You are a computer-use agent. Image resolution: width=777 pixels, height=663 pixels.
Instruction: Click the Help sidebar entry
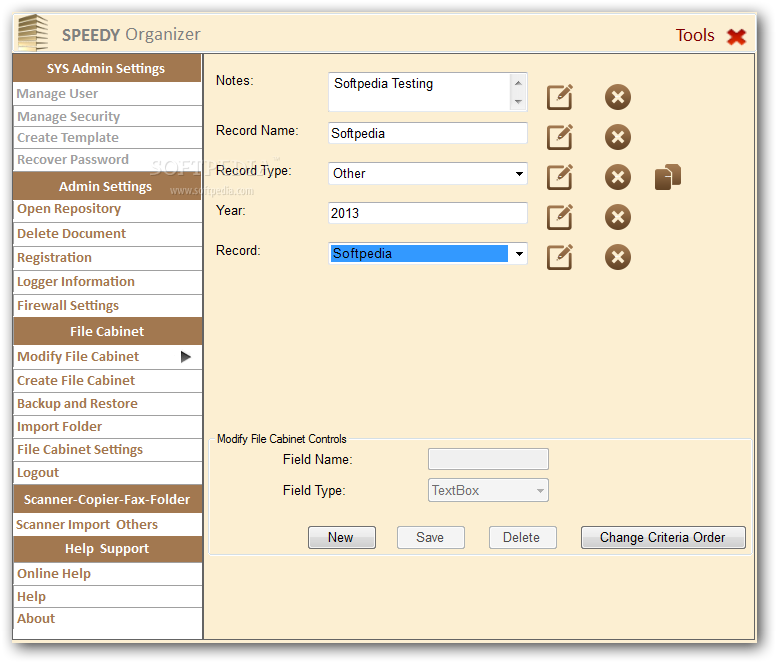coord(108,597)
